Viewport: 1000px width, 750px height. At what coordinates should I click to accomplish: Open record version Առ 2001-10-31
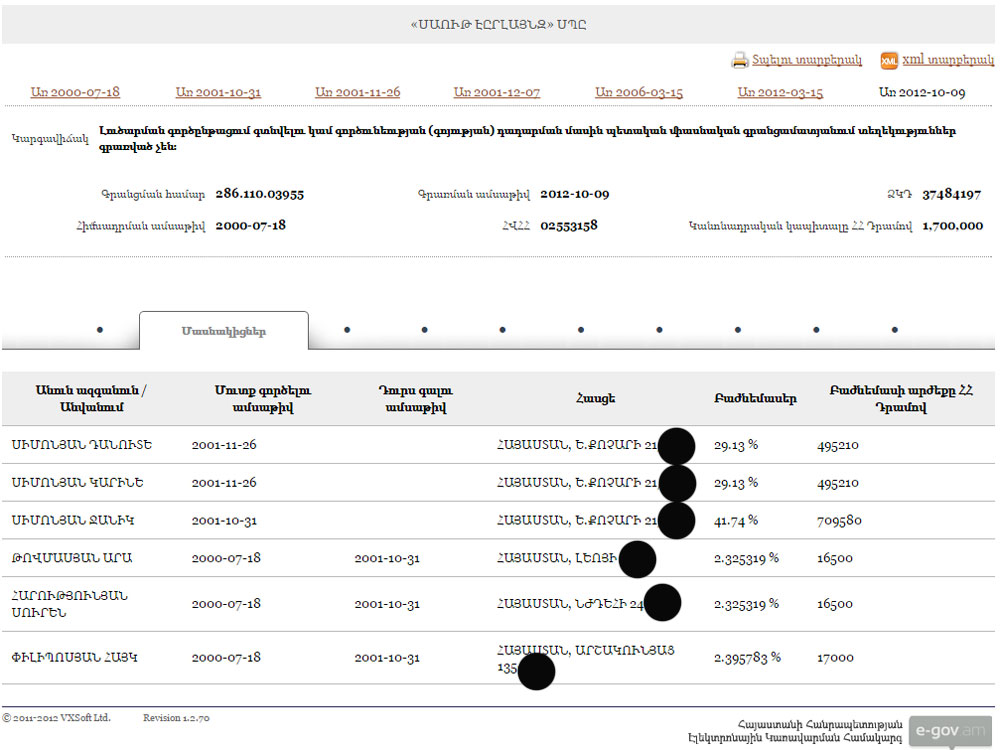pyautogui.click(x=218, y=92)
